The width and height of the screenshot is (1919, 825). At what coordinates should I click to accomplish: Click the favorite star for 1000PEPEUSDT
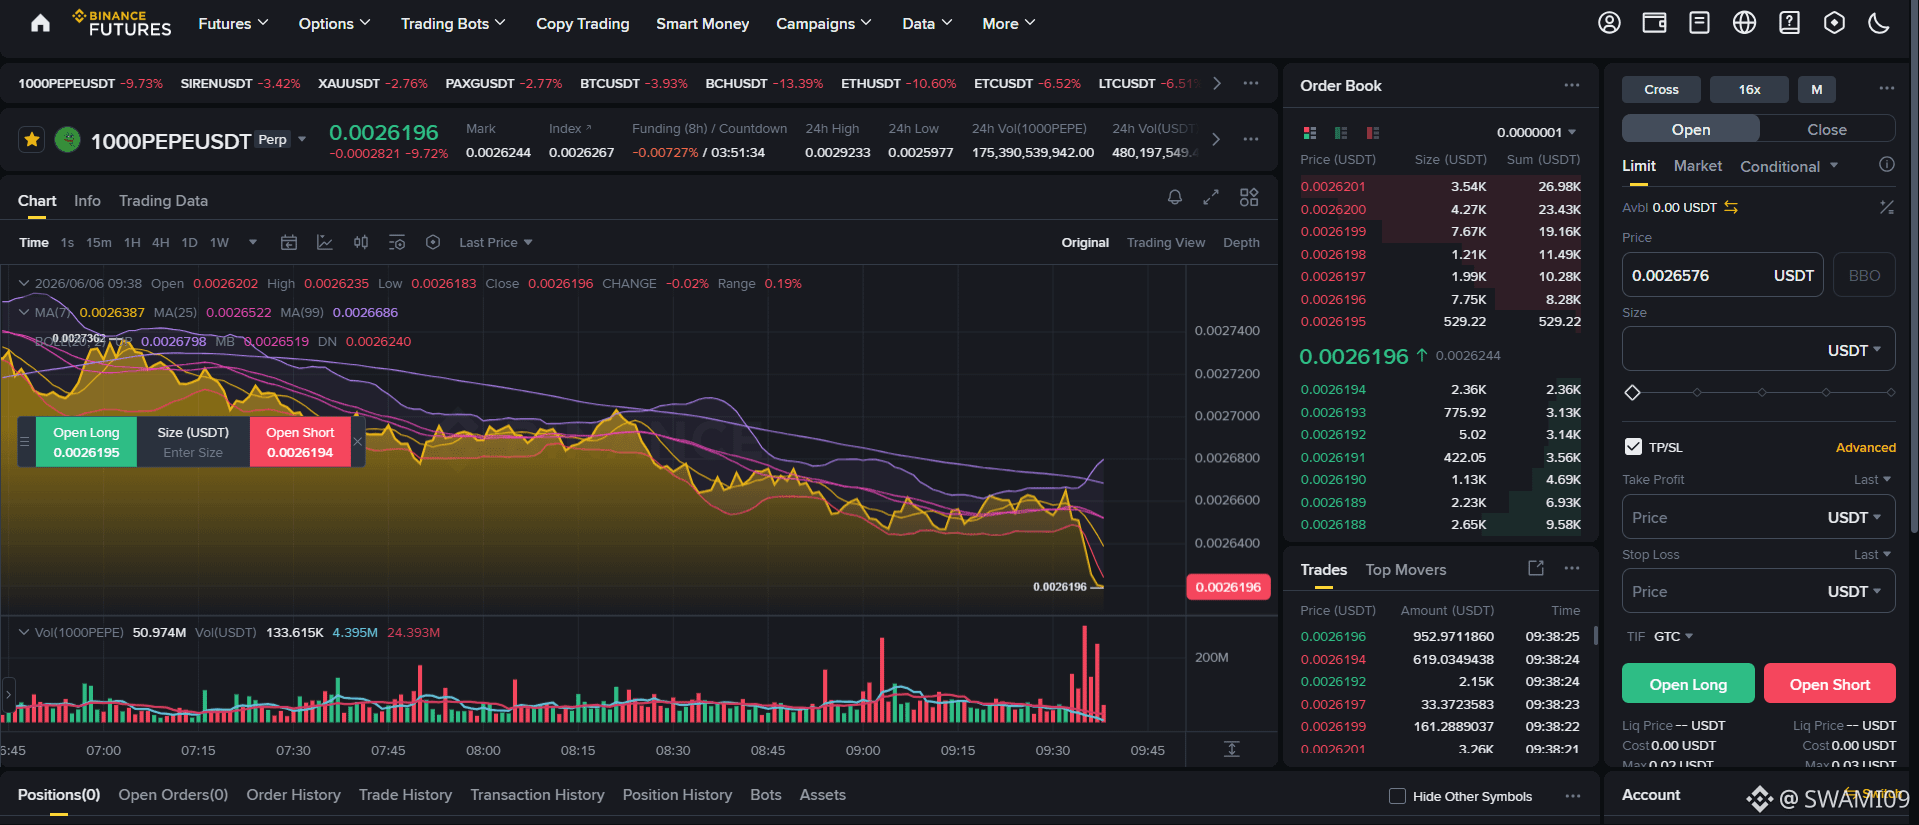32,140
